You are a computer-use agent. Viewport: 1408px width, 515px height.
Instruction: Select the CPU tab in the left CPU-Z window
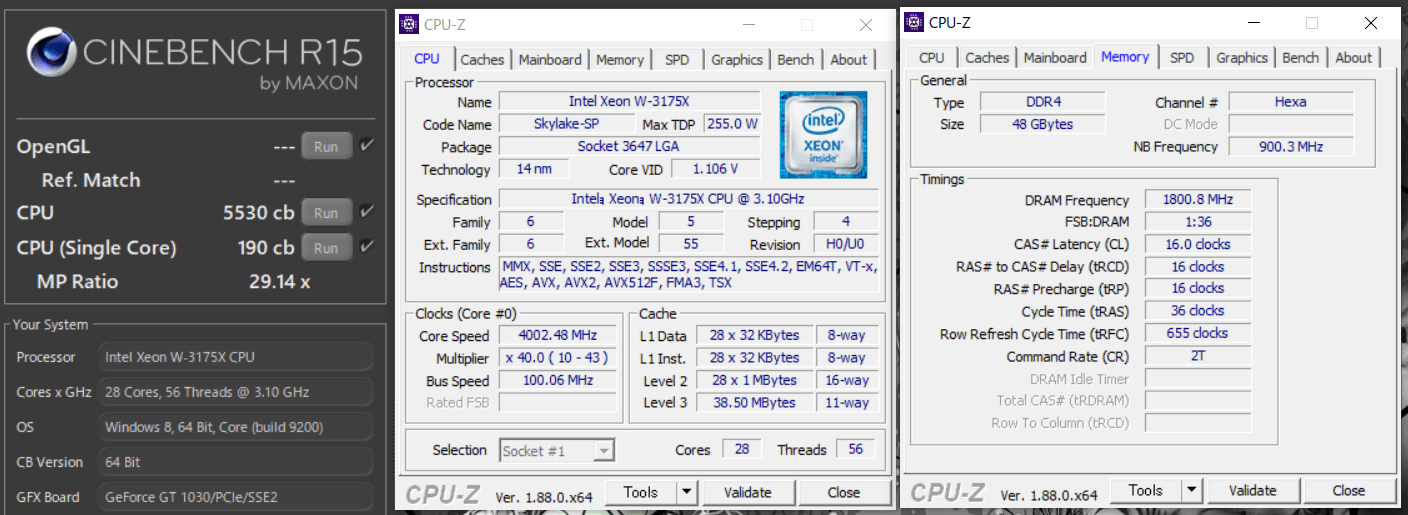click(x=427, y=59)
